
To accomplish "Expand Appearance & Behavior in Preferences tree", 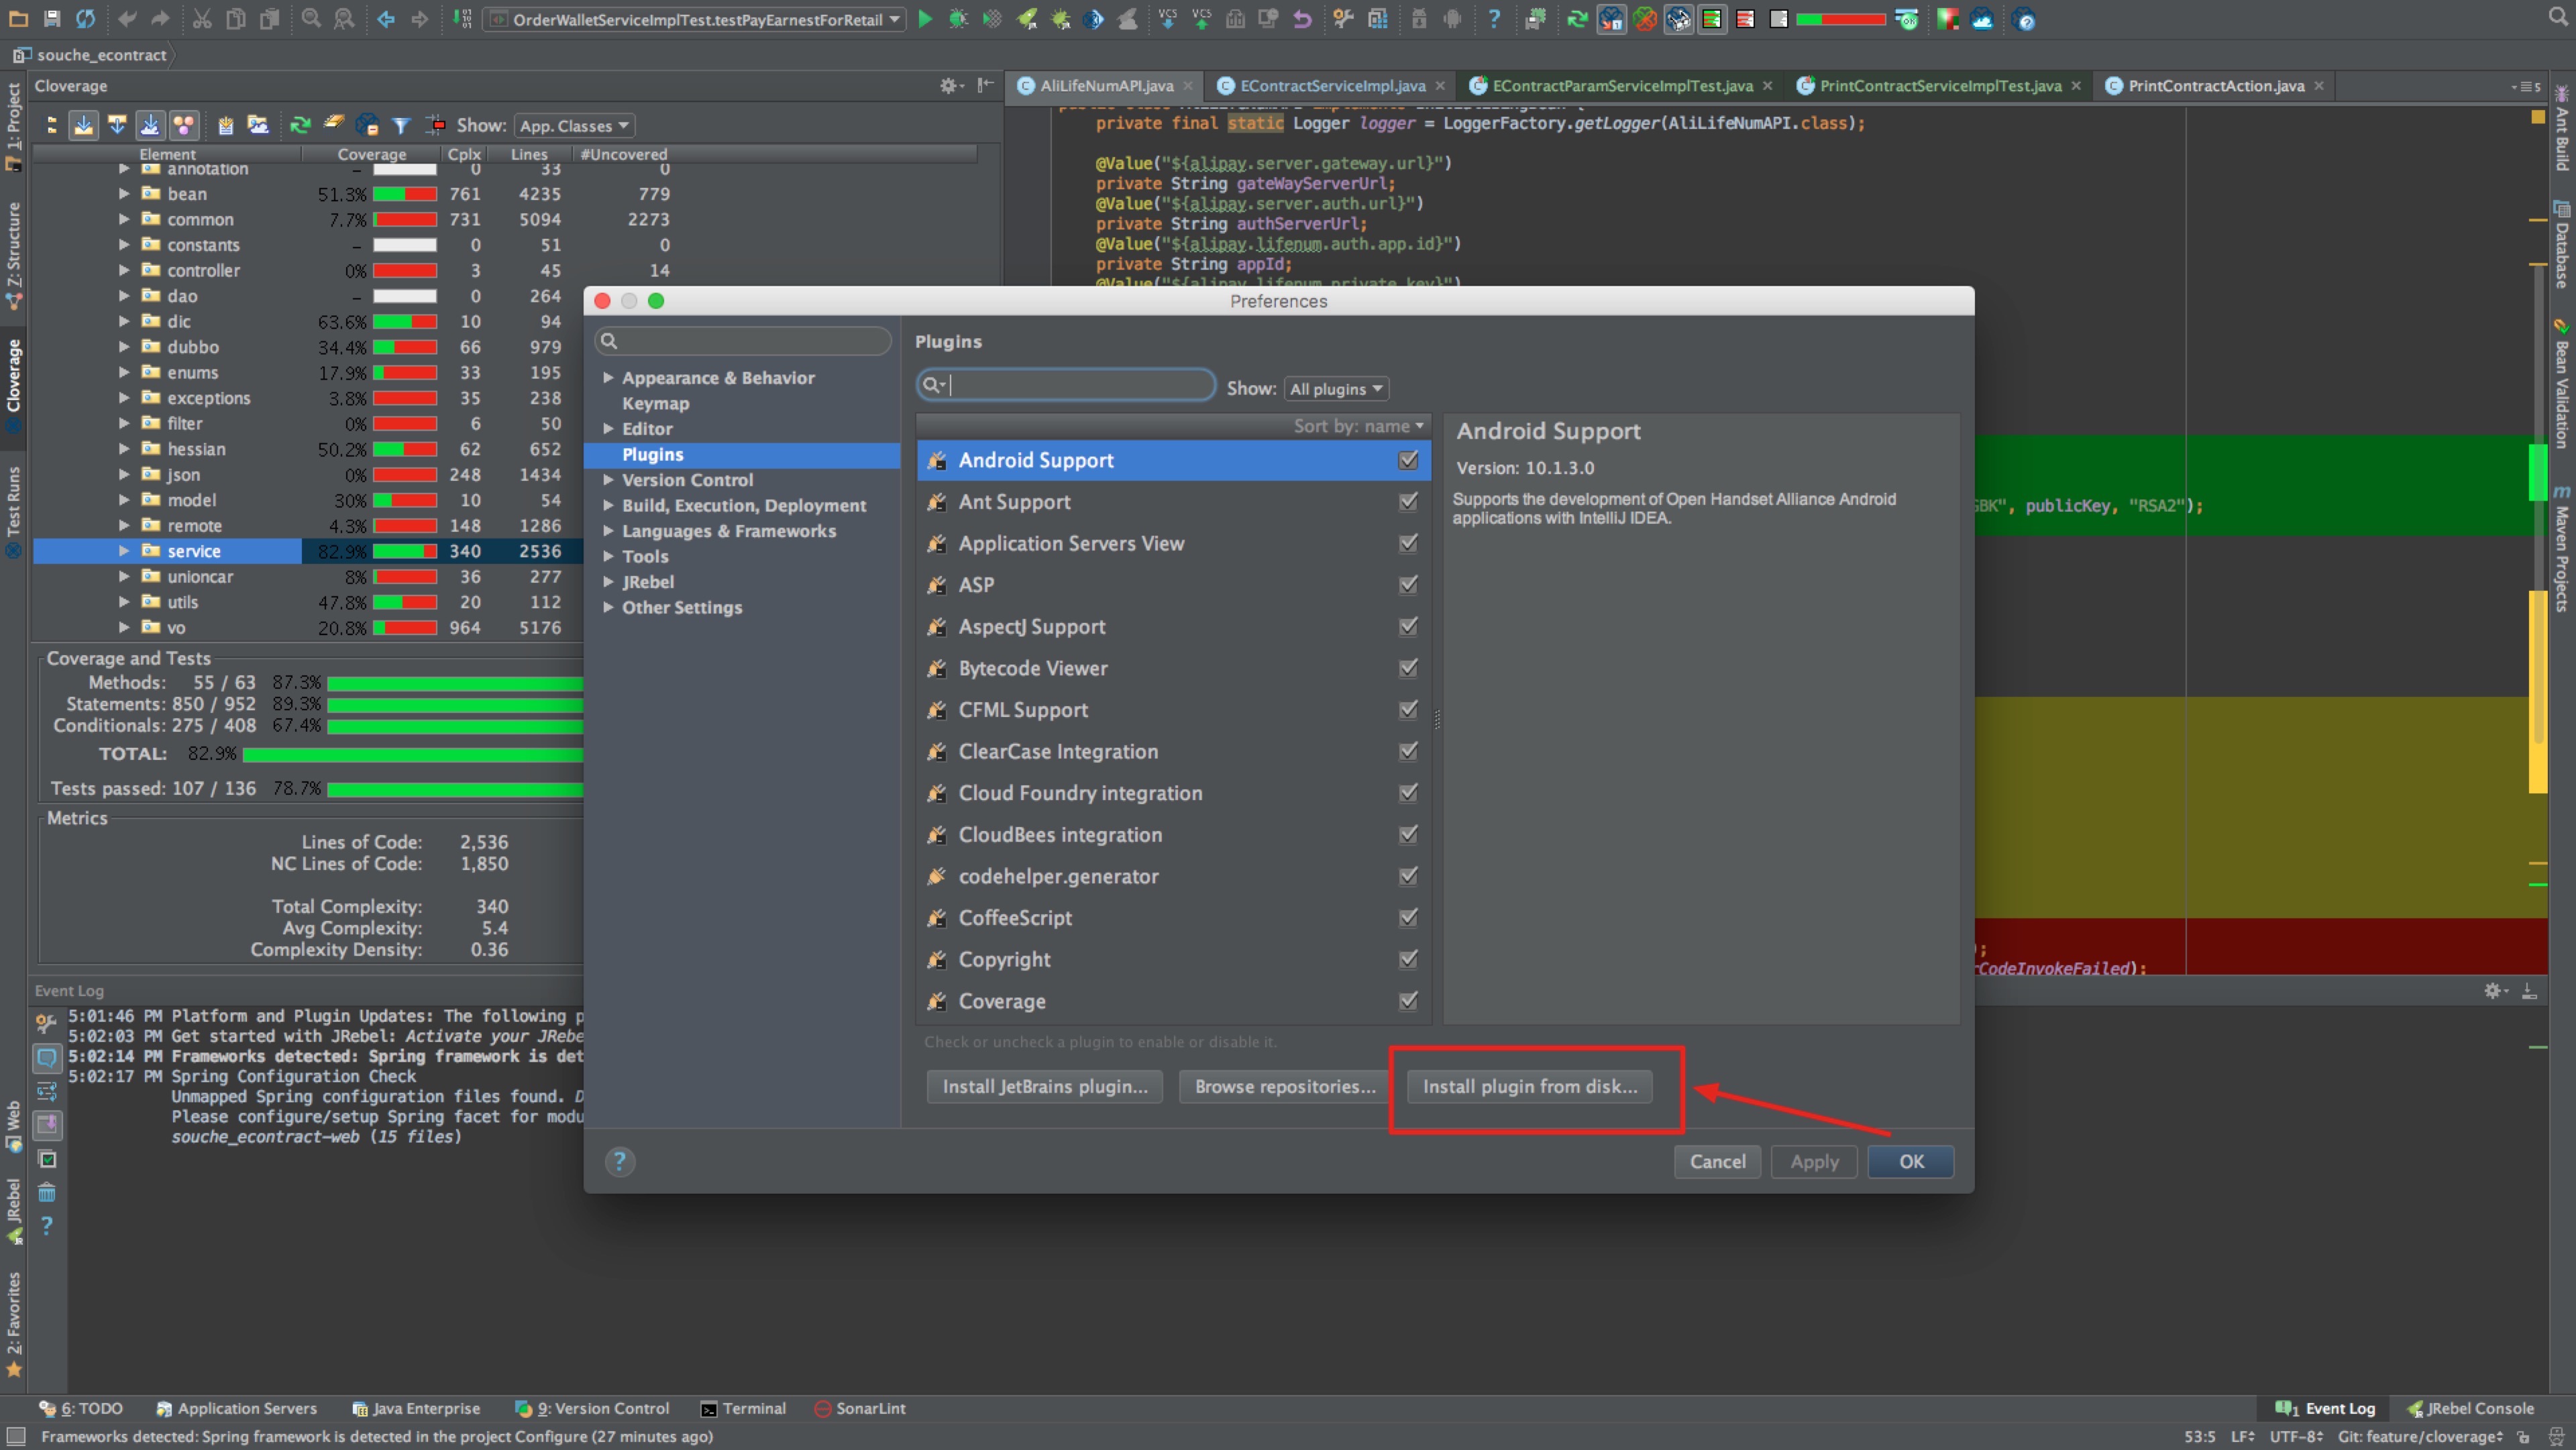I will point(608,378).
